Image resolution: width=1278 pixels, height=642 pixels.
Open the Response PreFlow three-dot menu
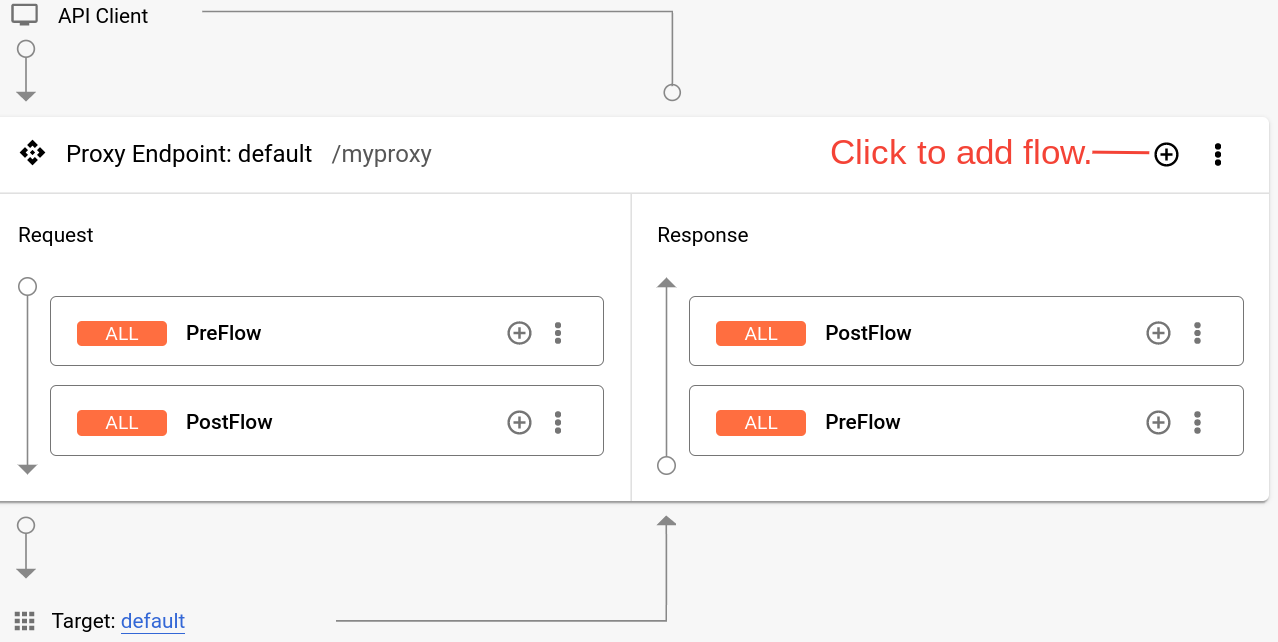[1197, 421]
